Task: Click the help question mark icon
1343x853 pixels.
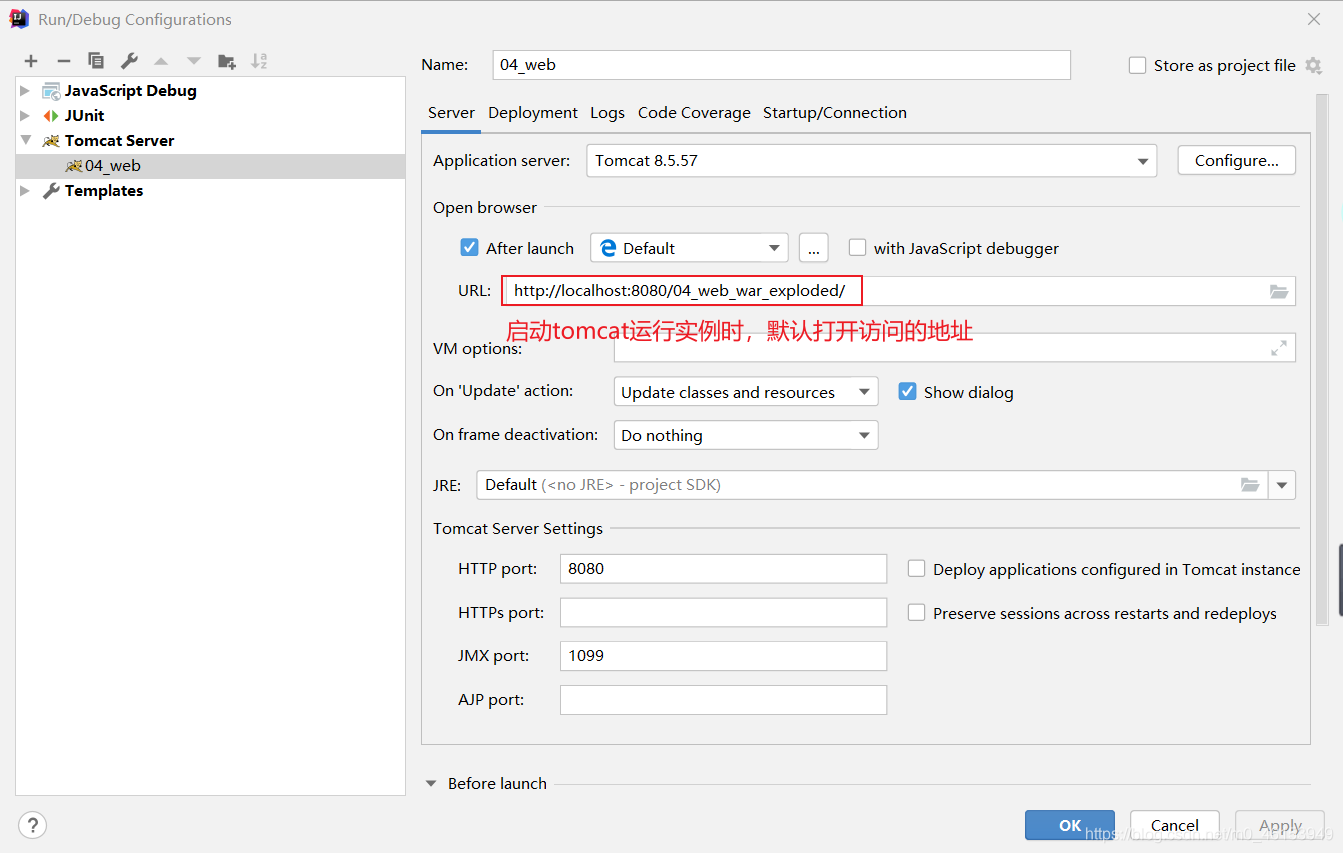Action: tap(32, 825)
